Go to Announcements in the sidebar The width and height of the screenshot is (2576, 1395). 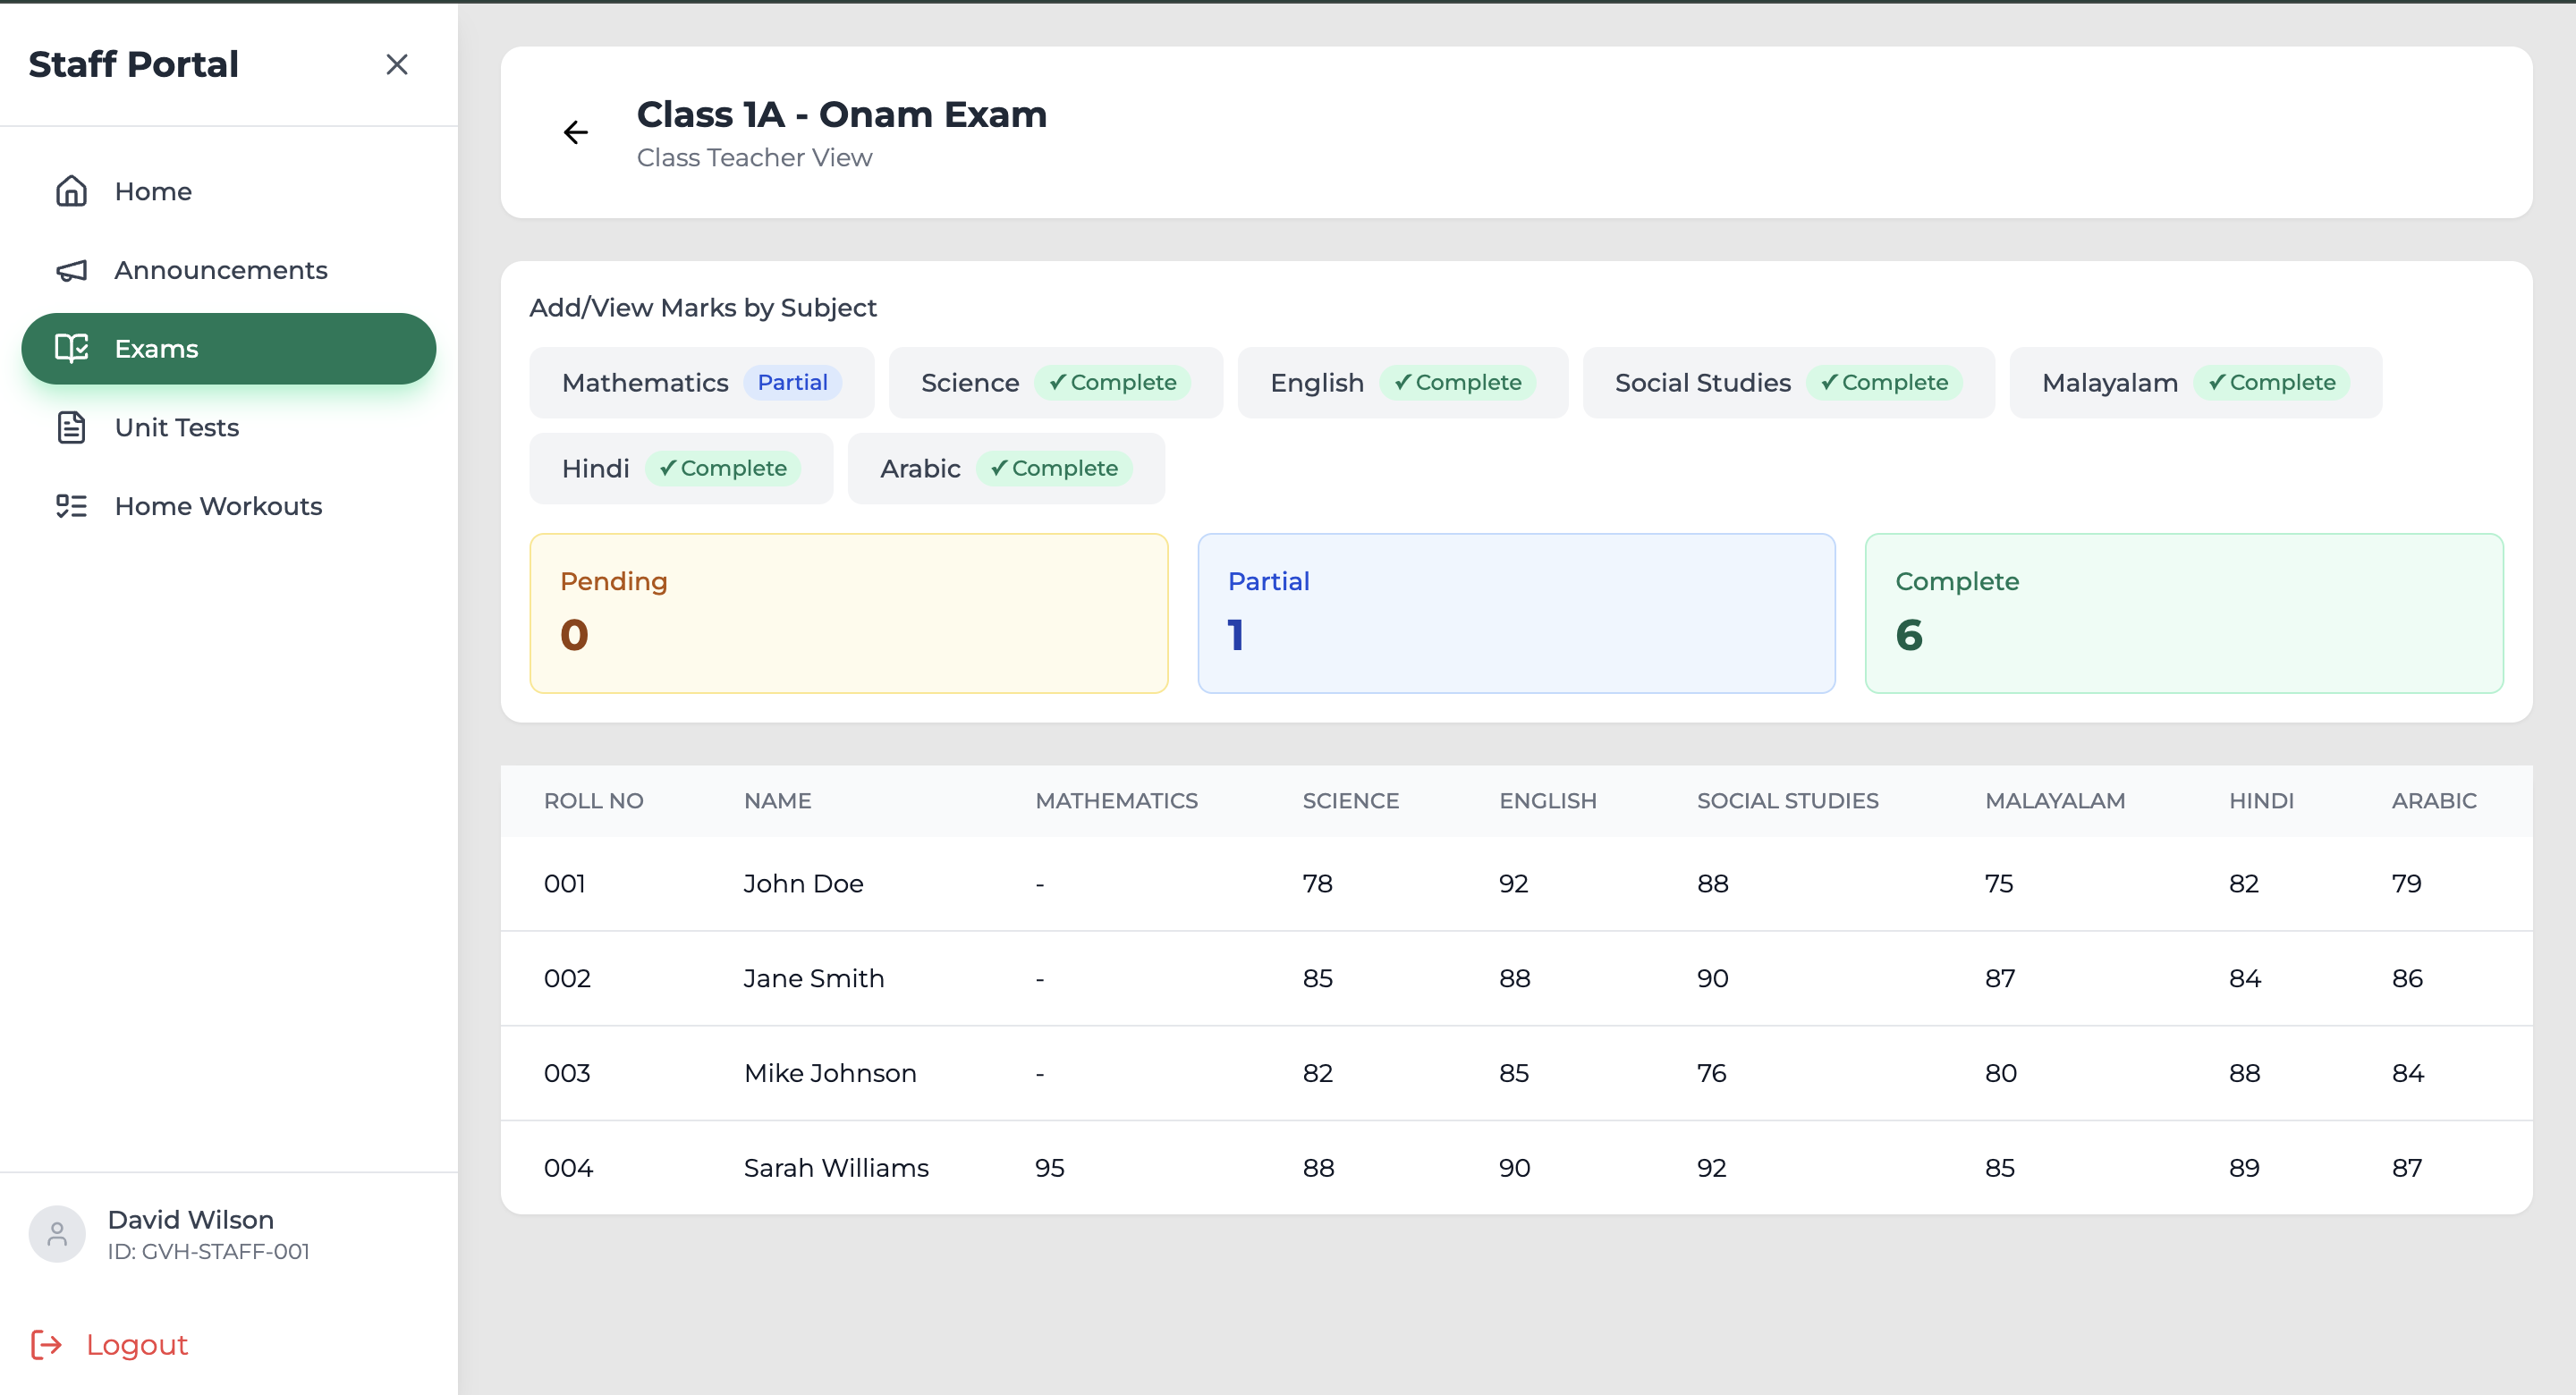[221, 270]
